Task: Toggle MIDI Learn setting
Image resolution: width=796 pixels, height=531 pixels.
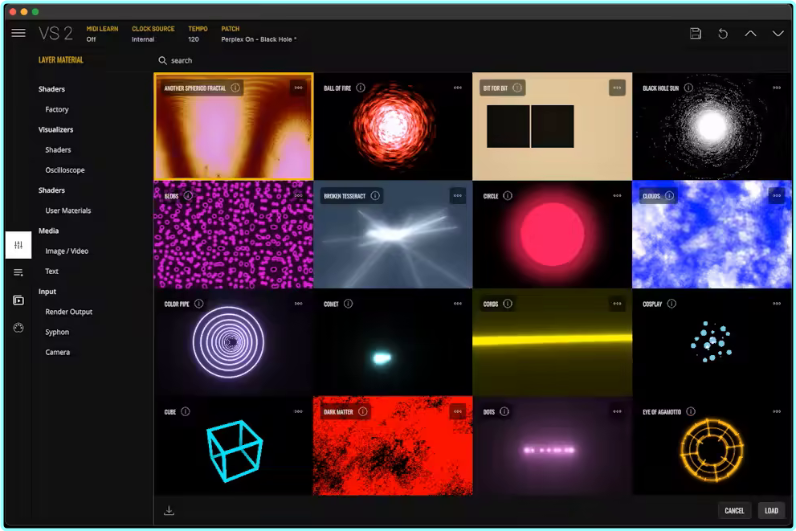Action: (102, 34)
